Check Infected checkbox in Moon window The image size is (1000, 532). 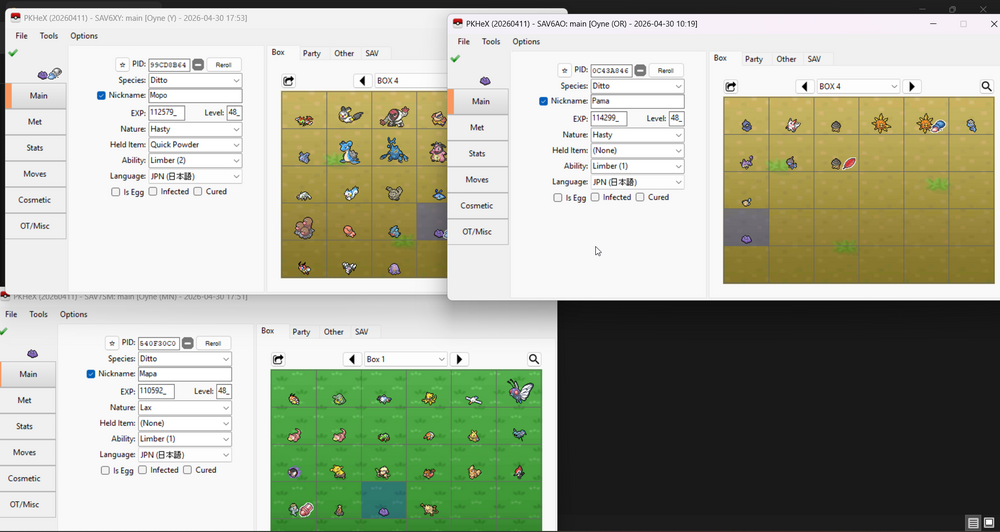pos(143,470)
